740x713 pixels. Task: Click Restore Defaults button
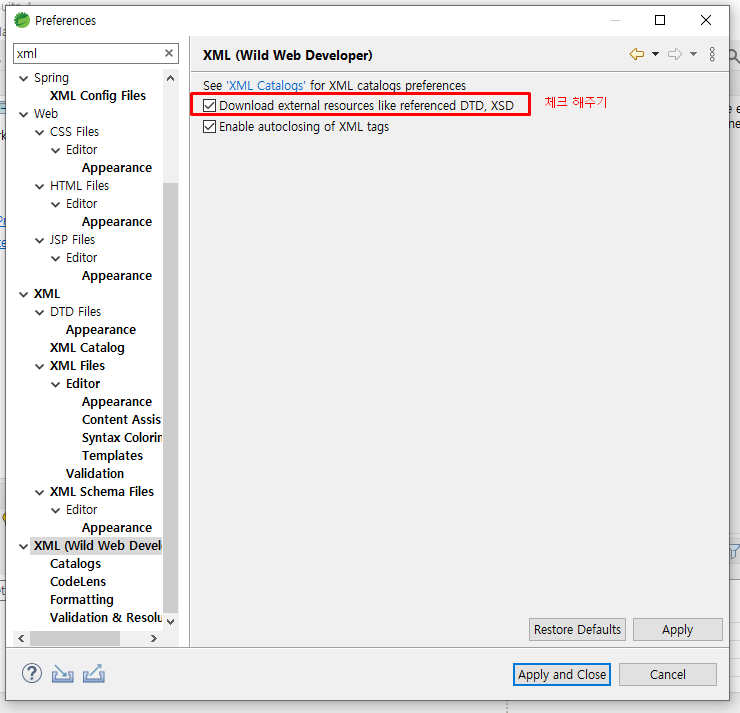(x=577, y=629)
